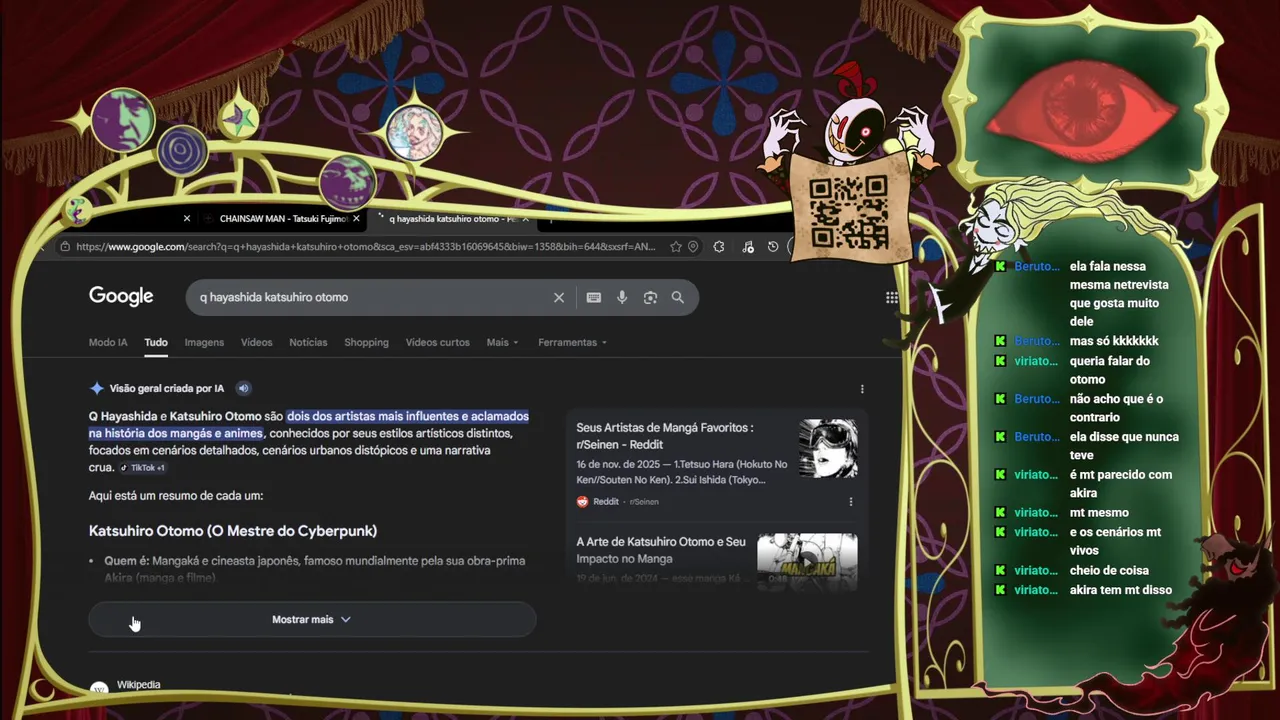Open the Vídeos curtos results tab
The width and height of the screenshot is (1280, 720).
tap(437, 342)
